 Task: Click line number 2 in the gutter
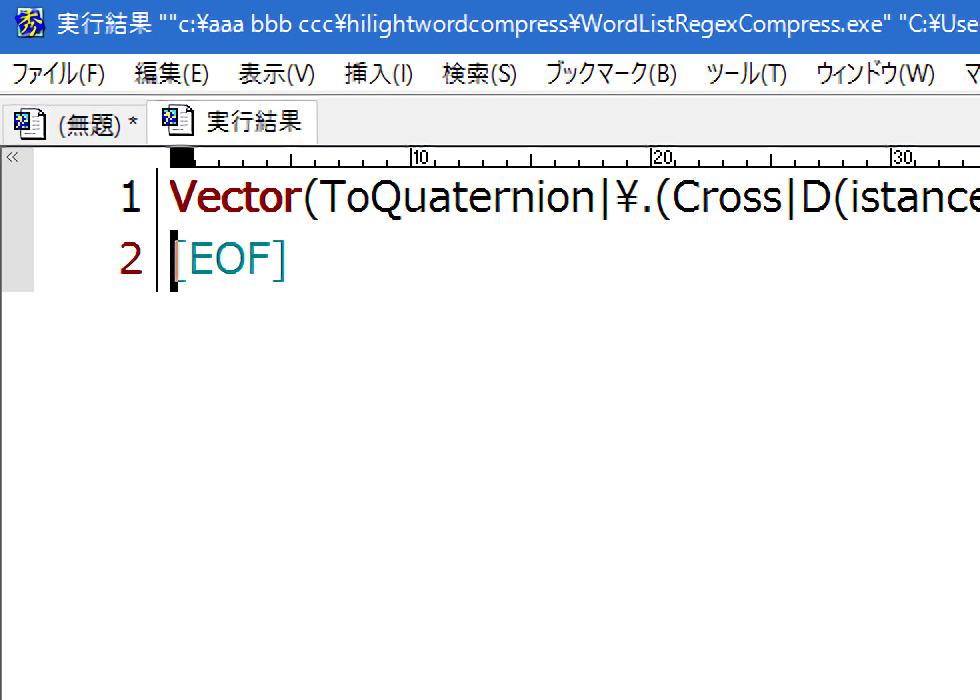[x=130, y=260]
